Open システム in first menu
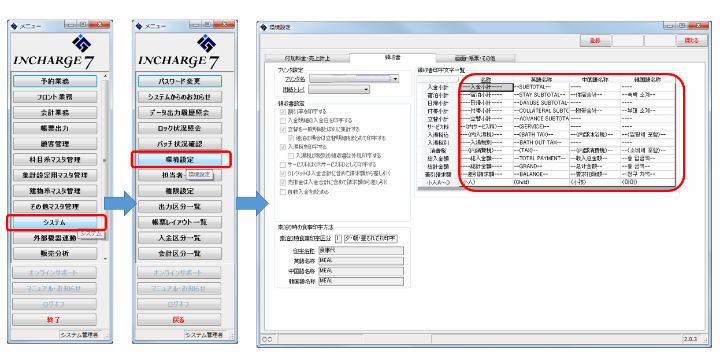 55,222
